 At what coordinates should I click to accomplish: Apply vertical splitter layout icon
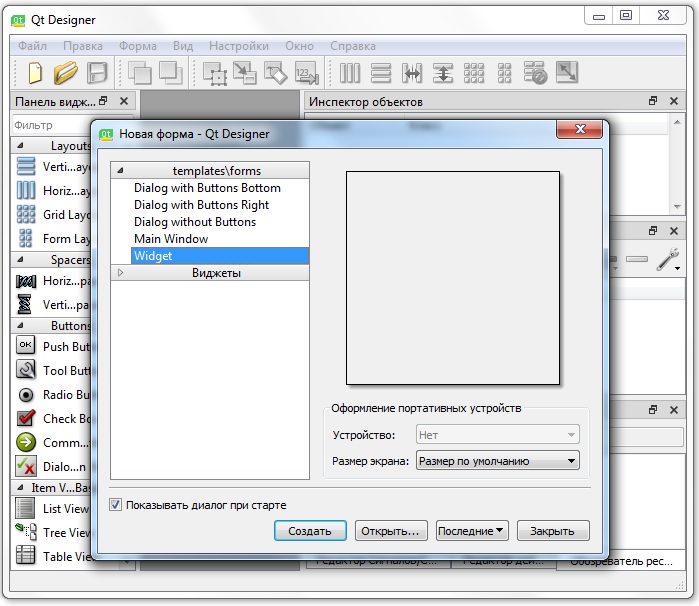pos(443,73)
